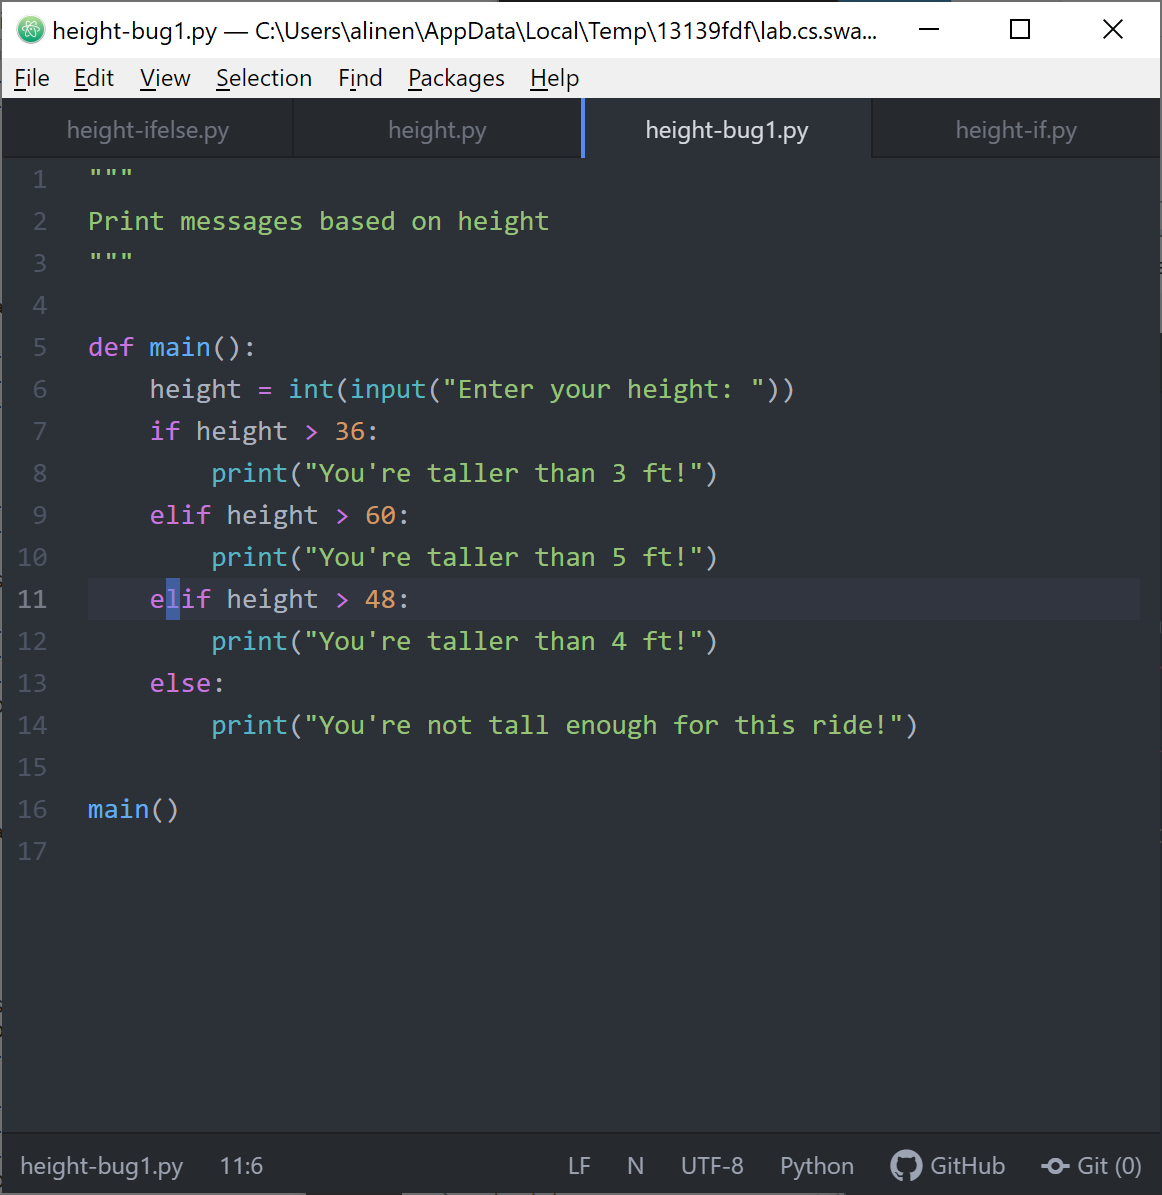Click the height-bug1.py filename in status bar
This screenshot has height=1195, width=1162.
click(101, 1166)
